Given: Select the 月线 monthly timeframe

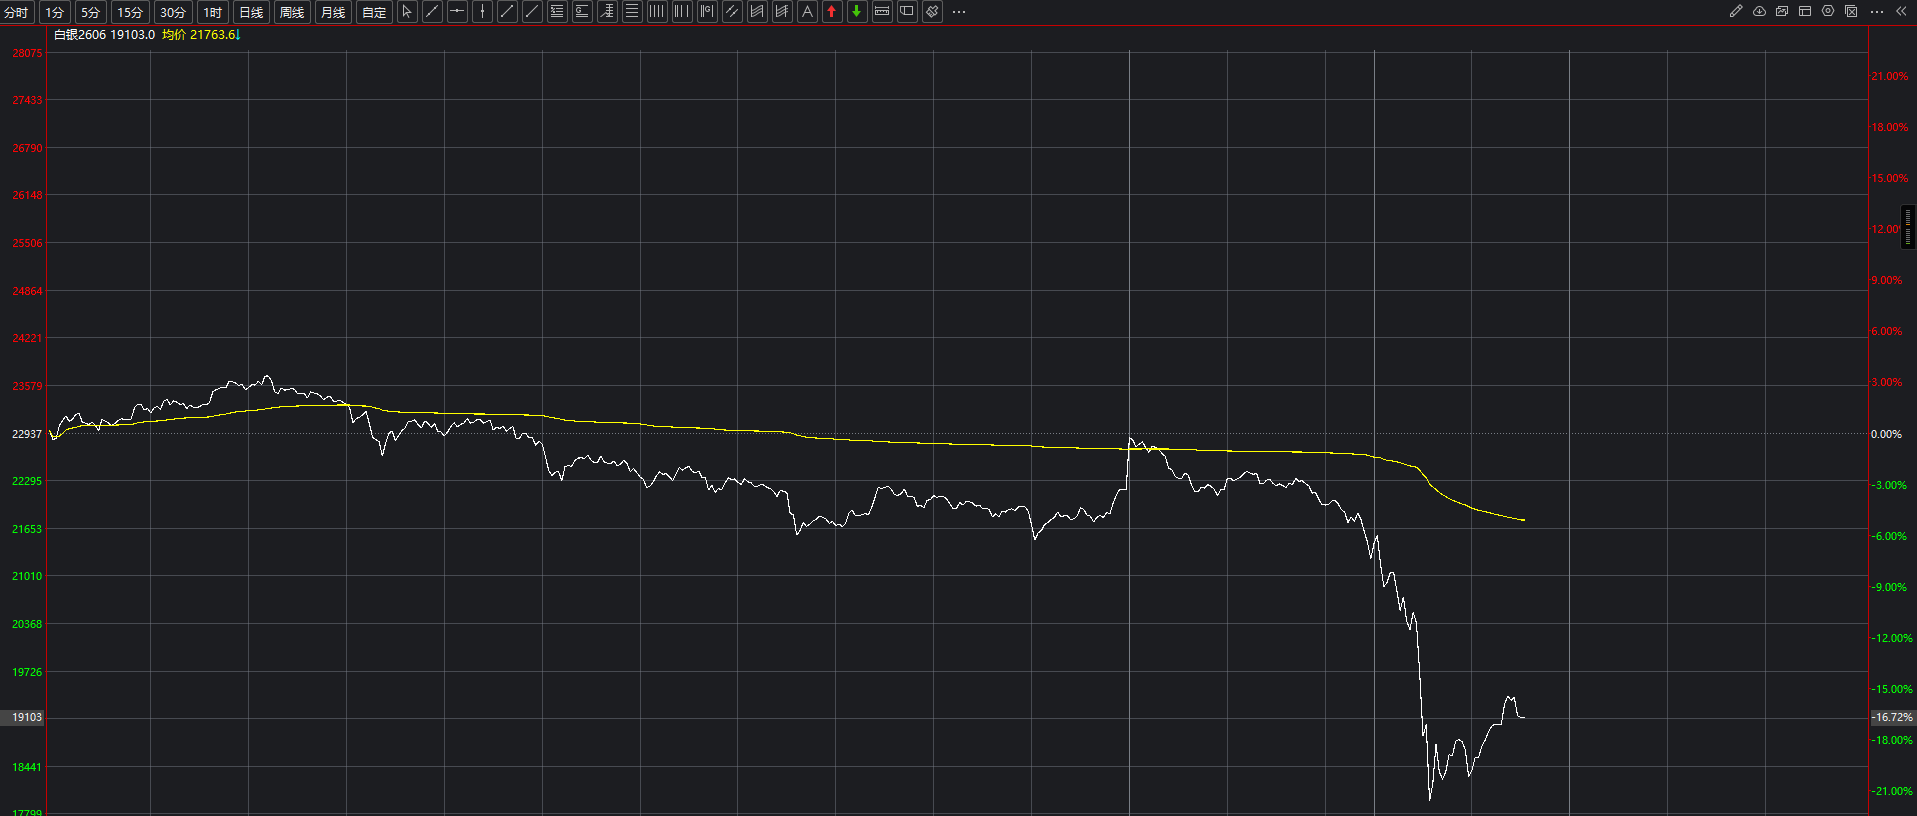Looking at the screenshot, I should pyautogui.click(x=333, y=12).
